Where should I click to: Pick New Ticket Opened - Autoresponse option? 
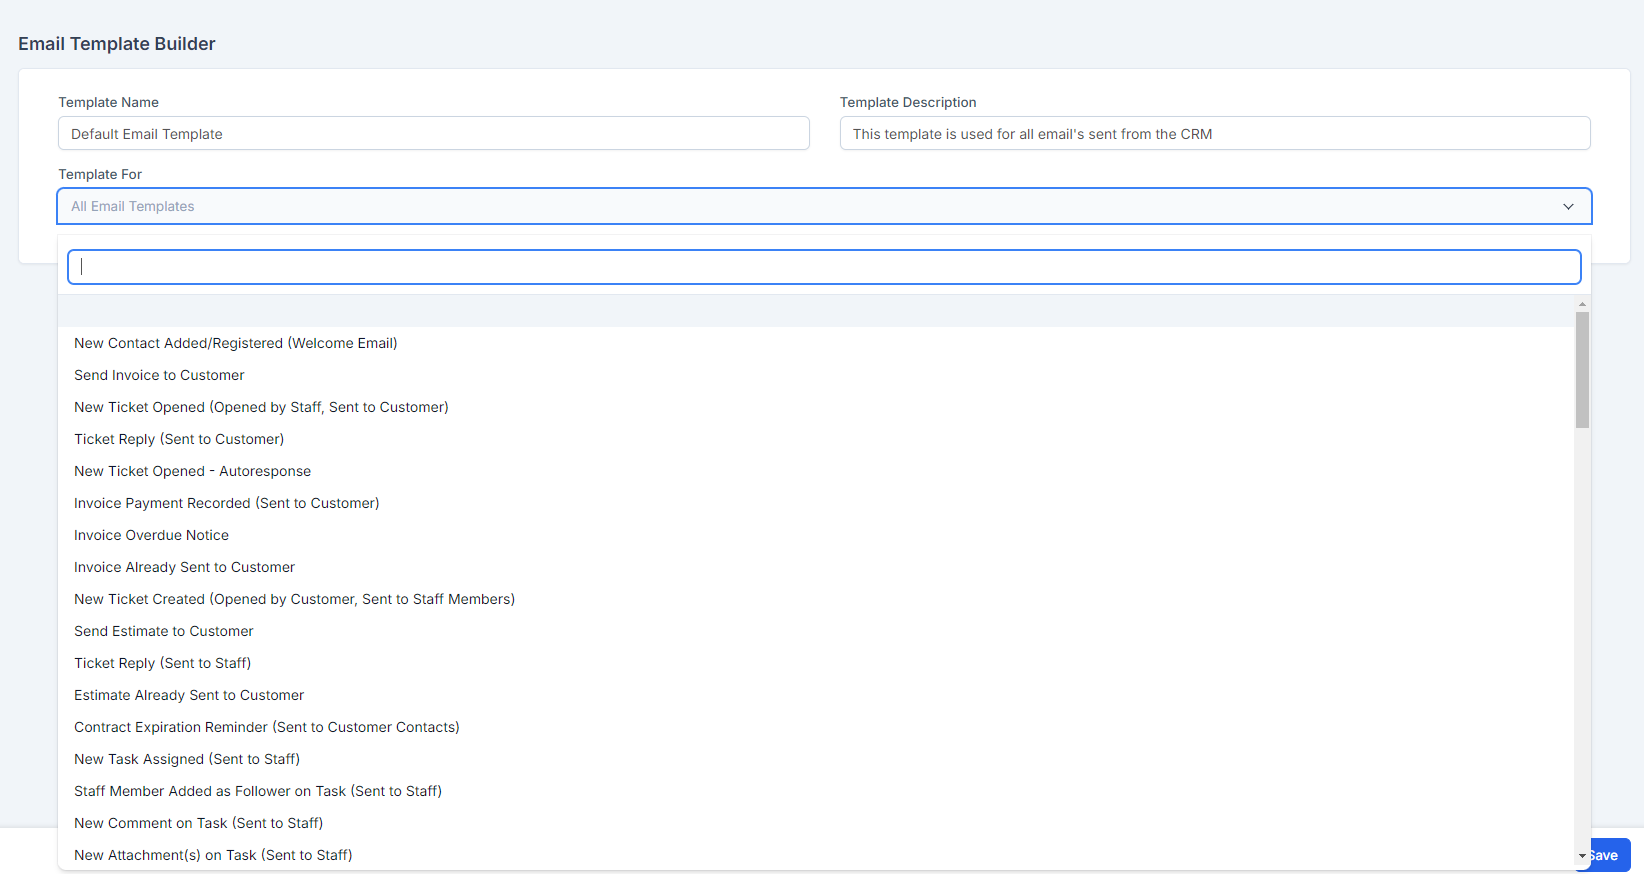click(x=192, y=471)
